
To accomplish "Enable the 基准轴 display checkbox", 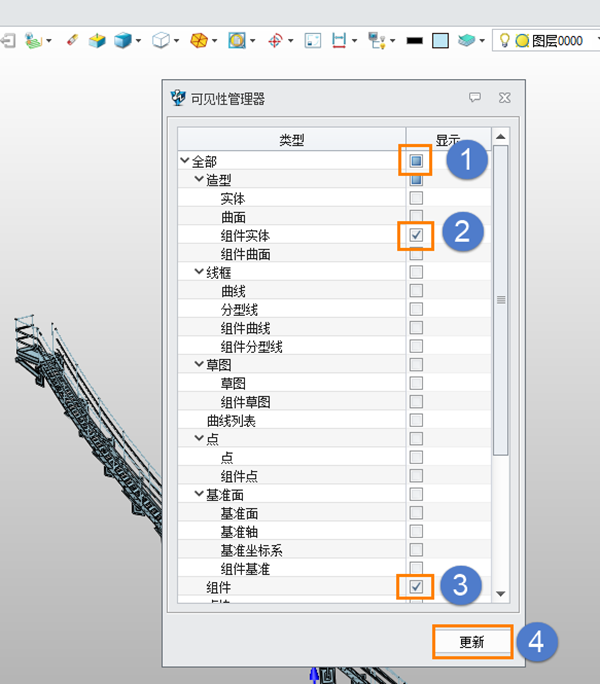I will [416, 531].
